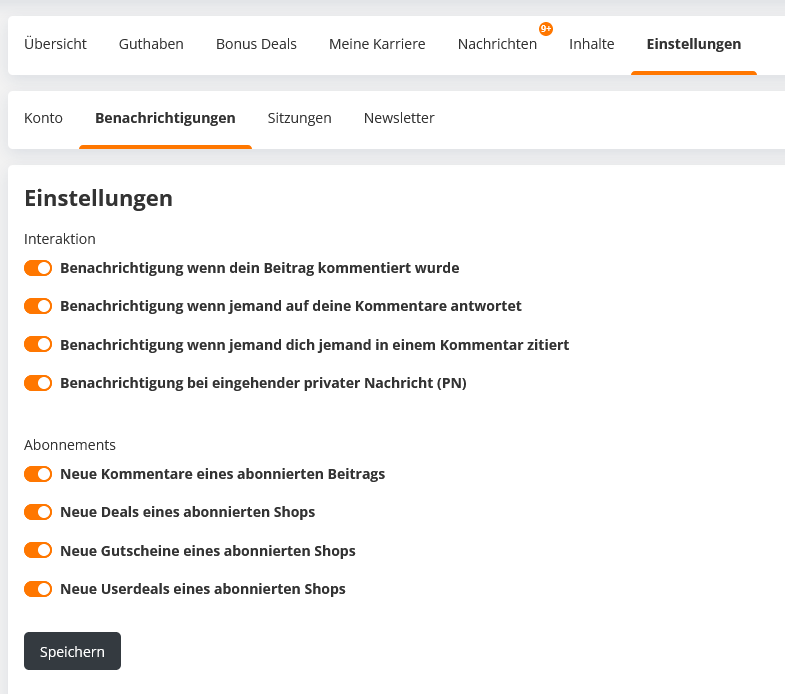Disable notification when your post is commented

(38, 268)
